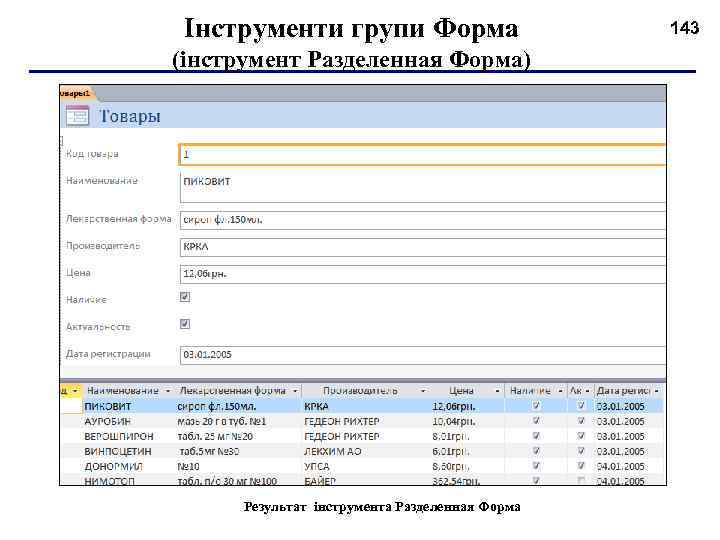This screenshot has width=720, height=540.
Task: Click the price cell 8,50грн.
Action: (x=451, y=467)
